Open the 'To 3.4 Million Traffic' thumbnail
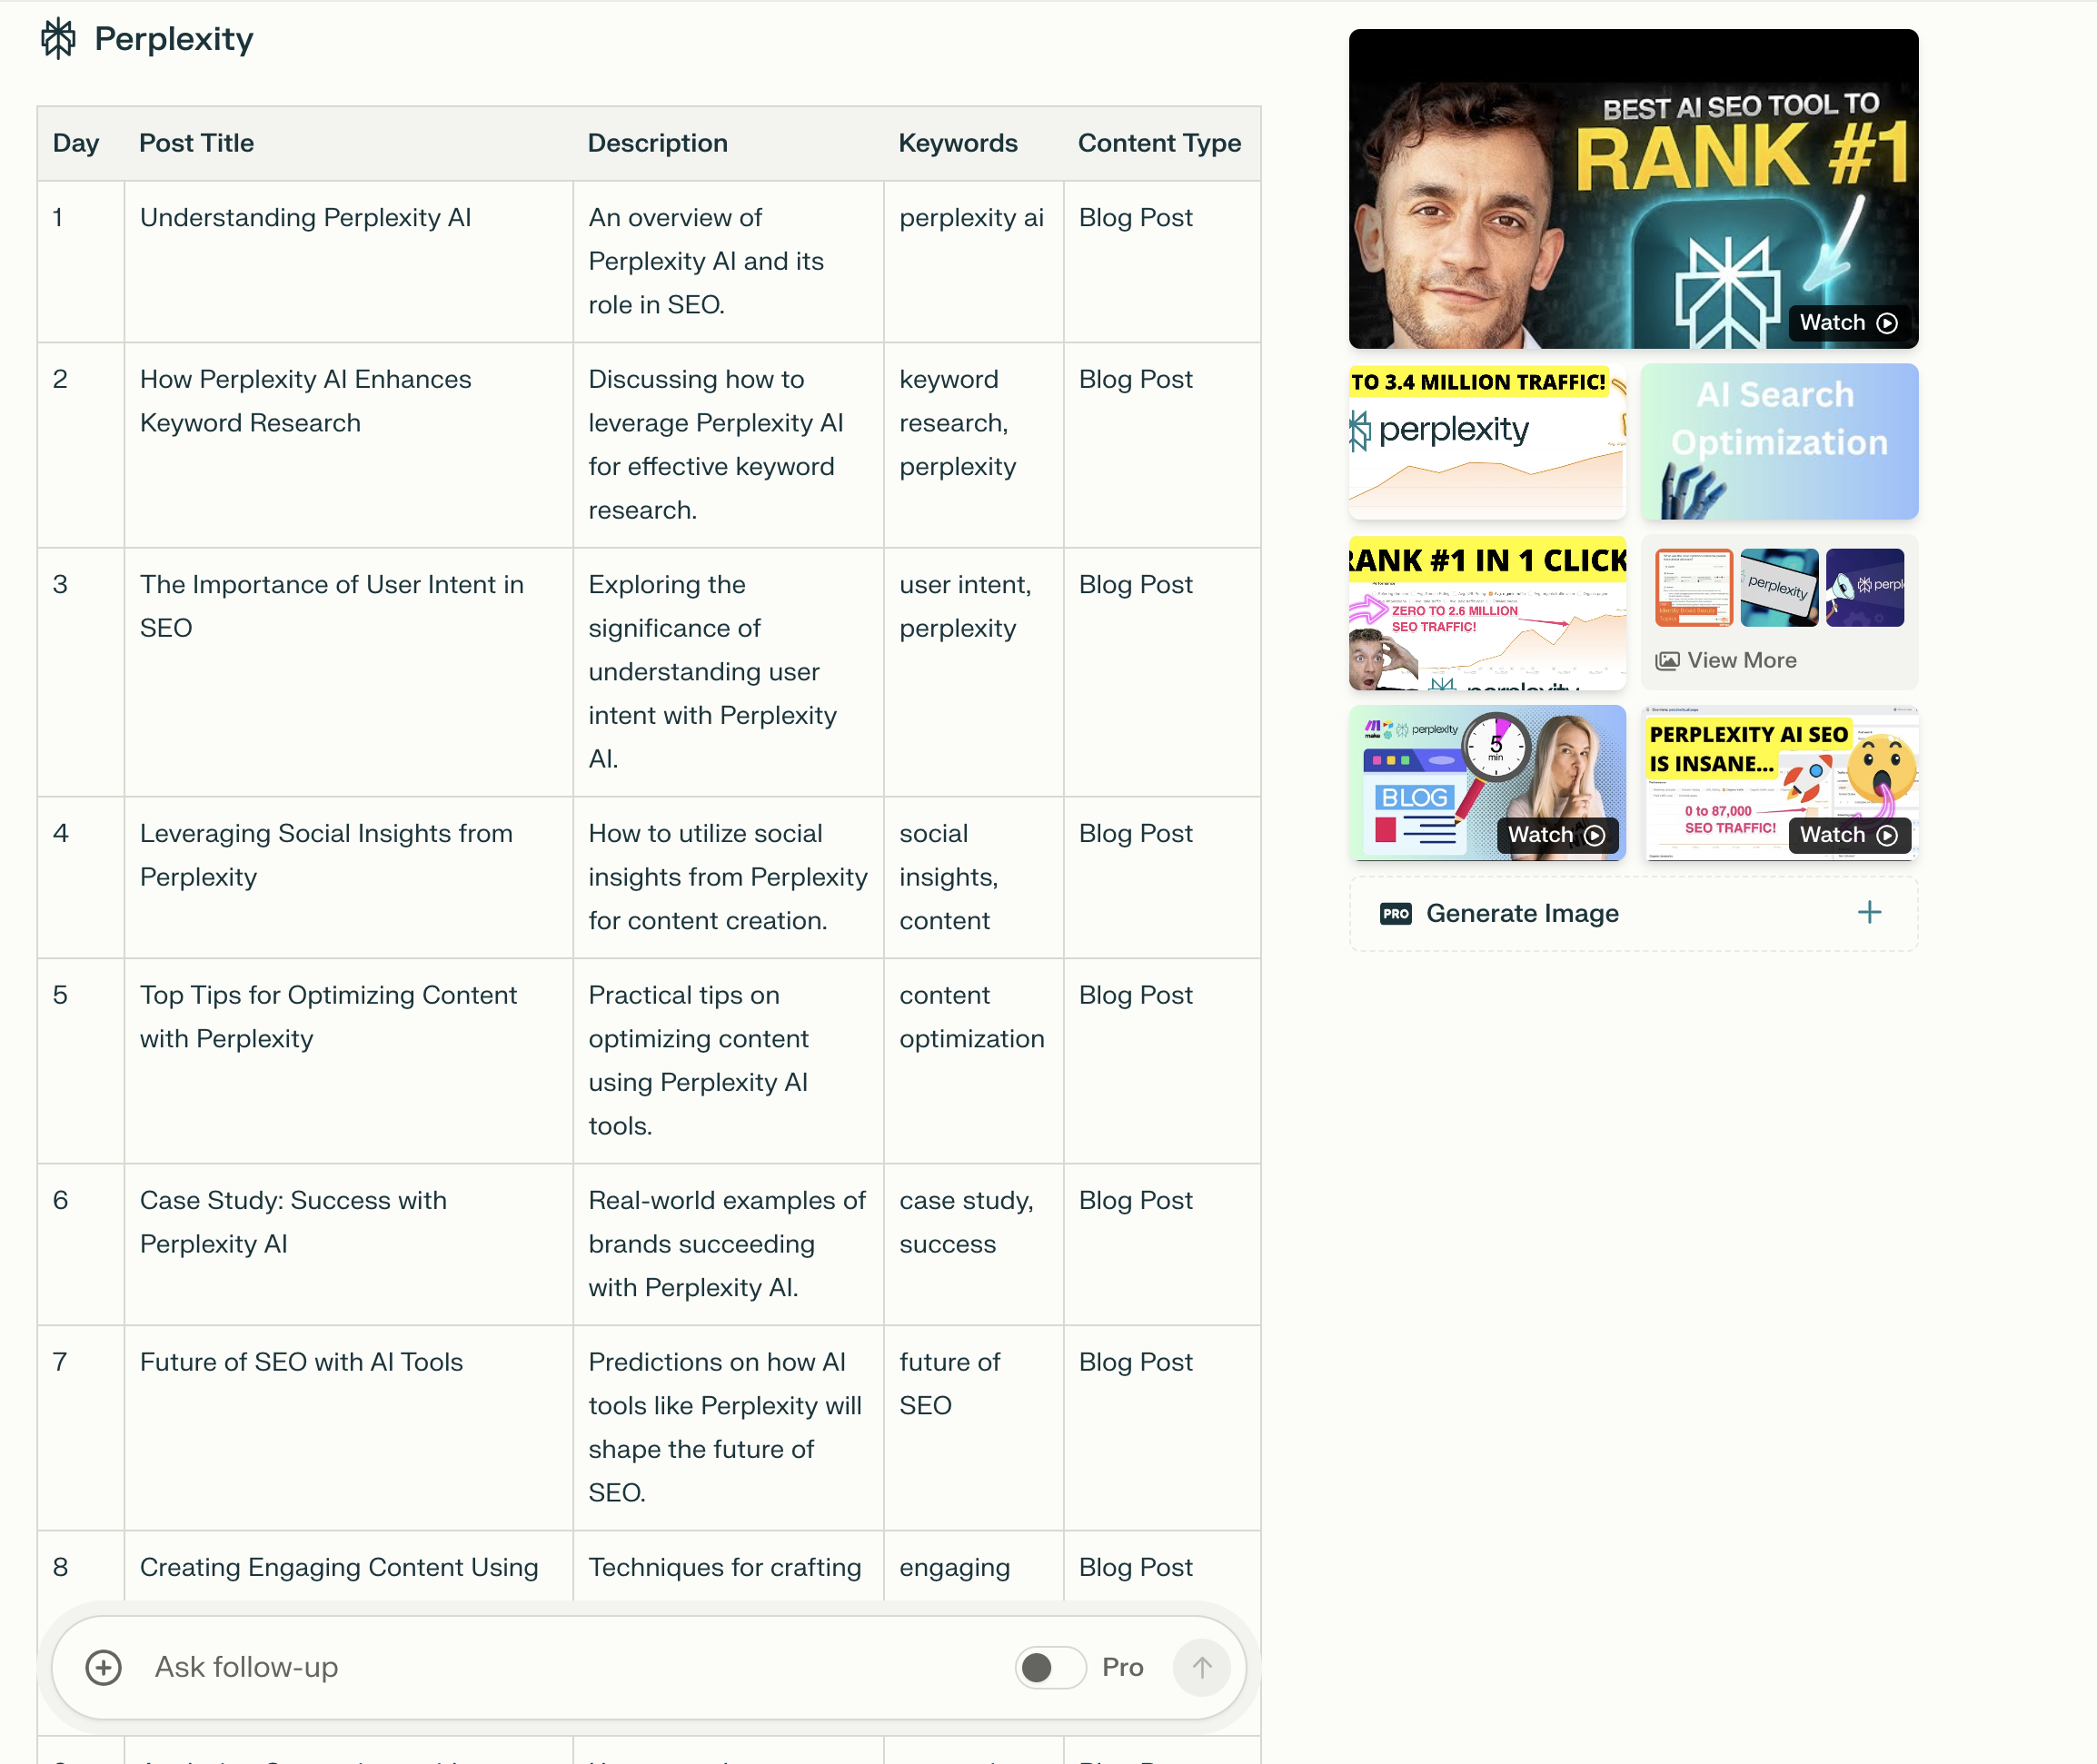Screen dimensions: 2097x1764 (x=1487, y=441)
